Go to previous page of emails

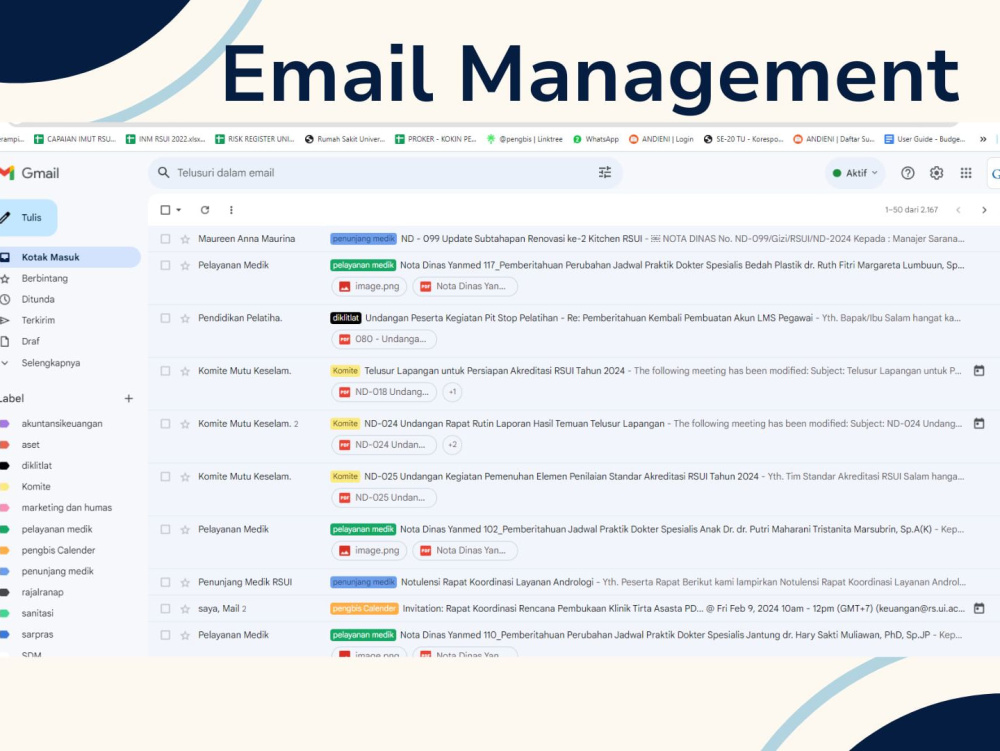tap(958, 210)
